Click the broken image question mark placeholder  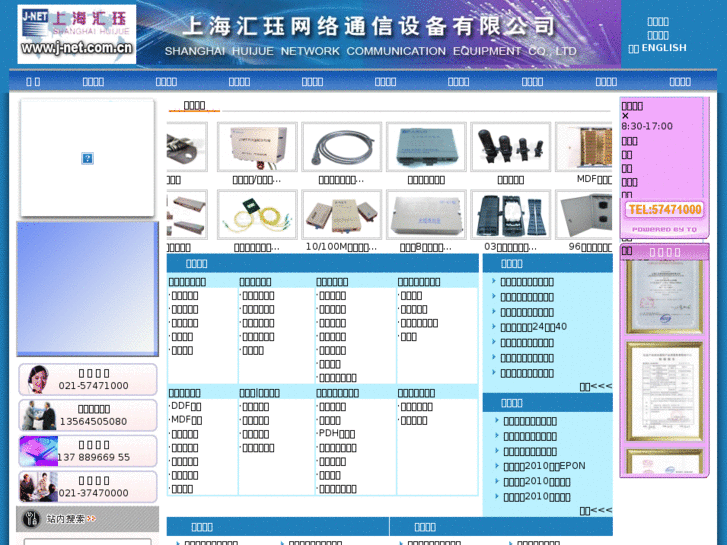(87, 158)
